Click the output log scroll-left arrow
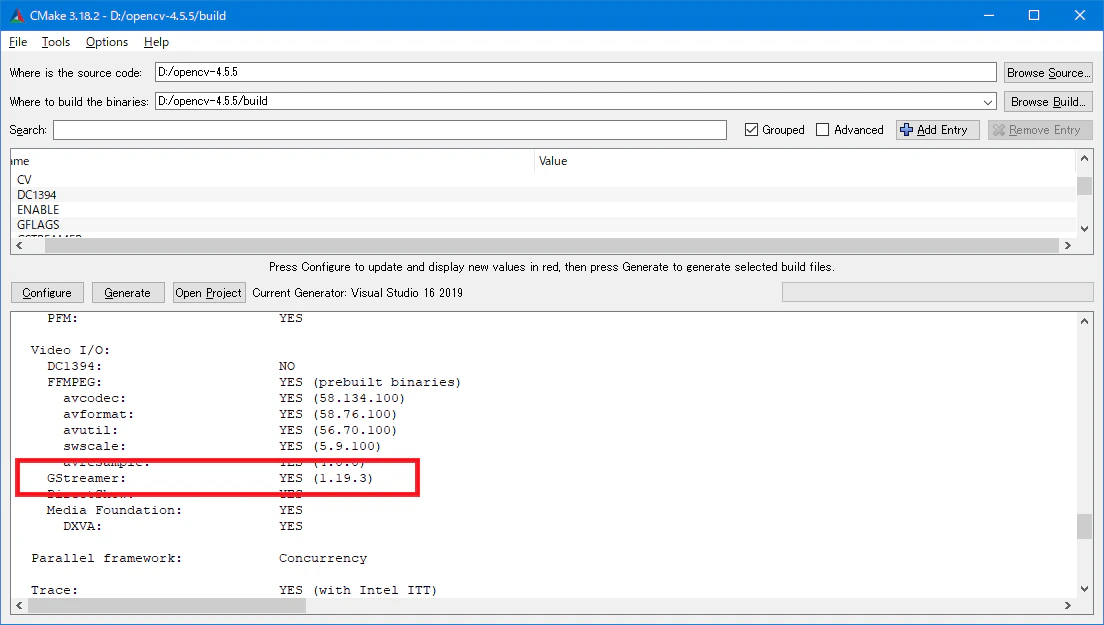Image resolution: width=1104 pixels, height=625 pixels. point(19,606)
